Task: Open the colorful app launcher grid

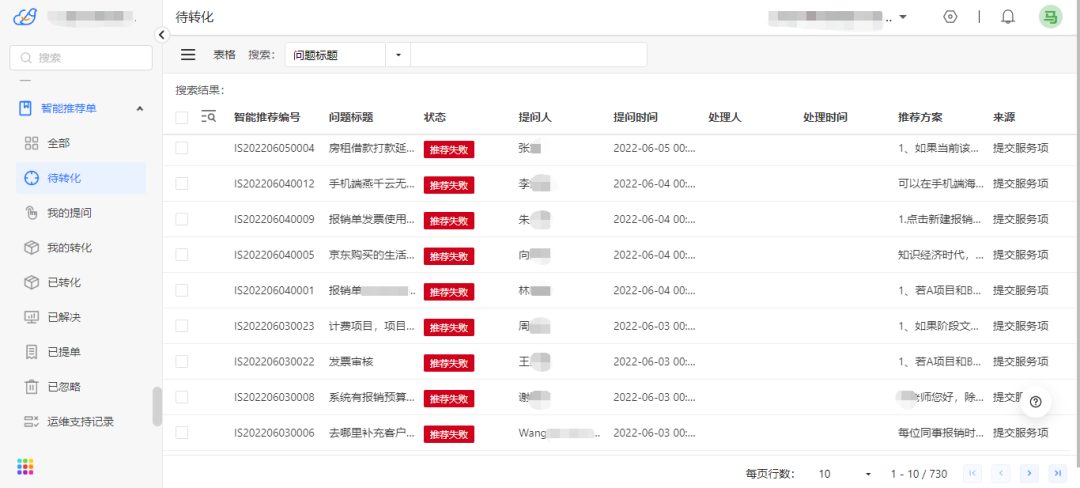Action: click(x=25, y=467)
